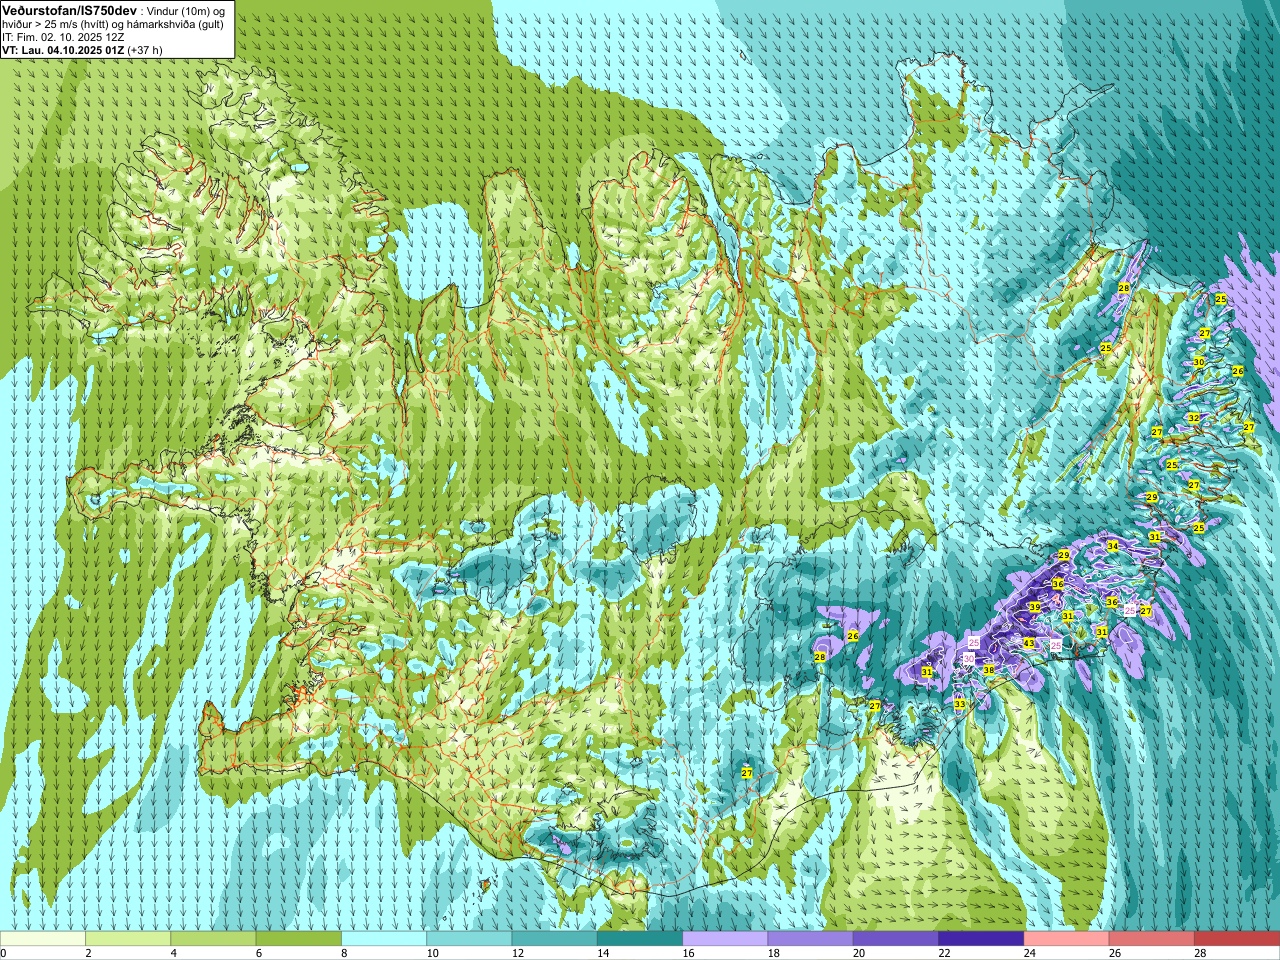
Task: Click the 18–20 m/s medium purple legend swatch
Action: (811, 939)
